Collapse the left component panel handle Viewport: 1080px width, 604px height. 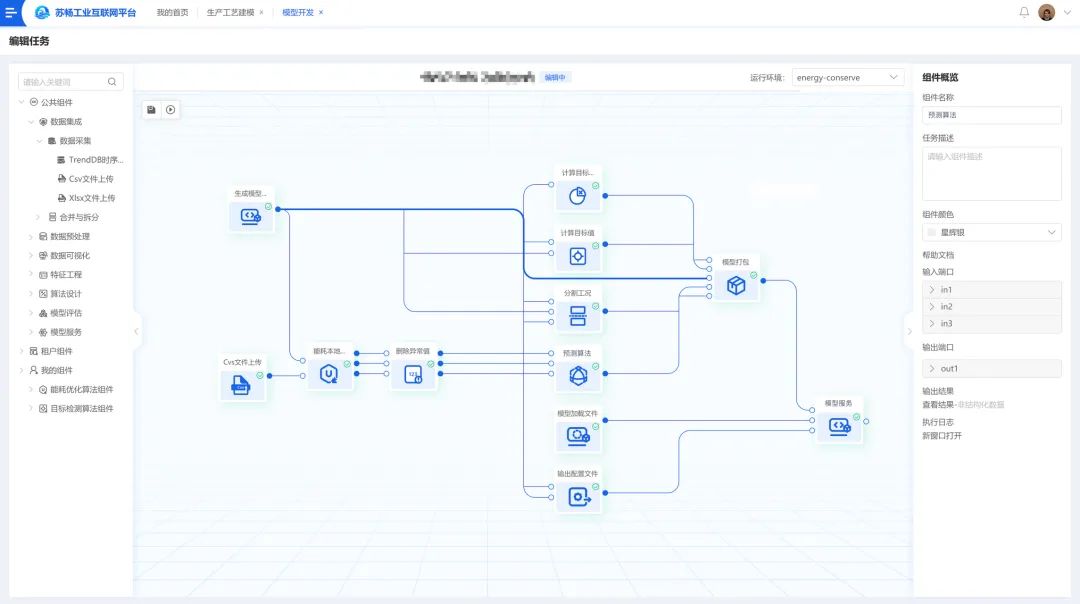click(136, 331)
